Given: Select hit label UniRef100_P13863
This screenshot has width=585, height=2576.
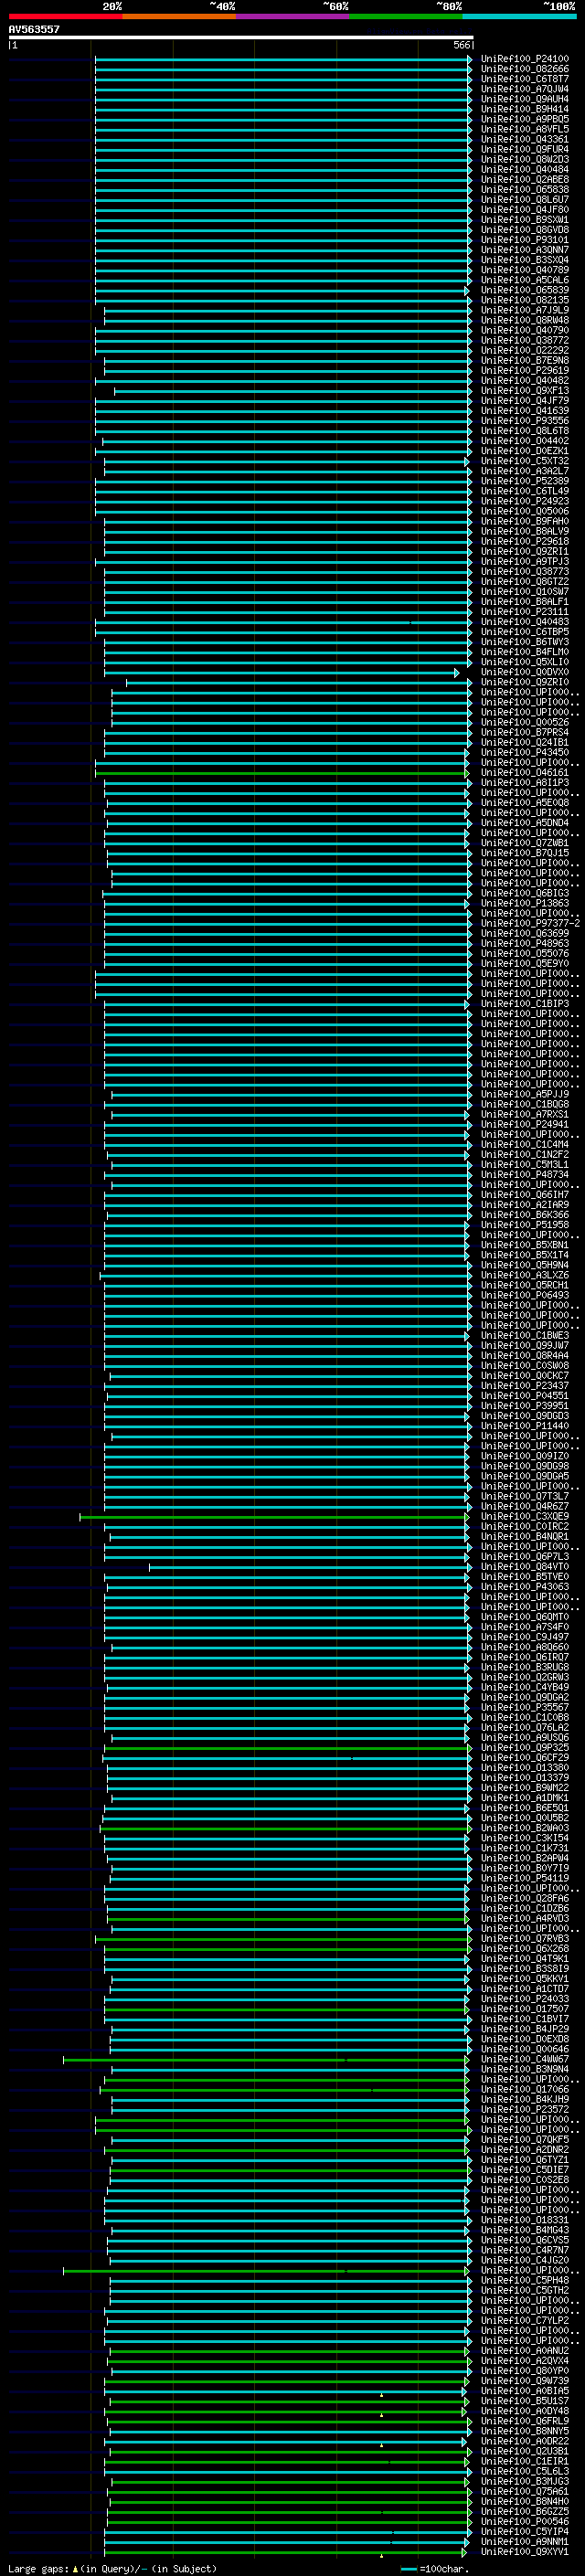Looking at the screenshot, I should [x=525, y=903].
